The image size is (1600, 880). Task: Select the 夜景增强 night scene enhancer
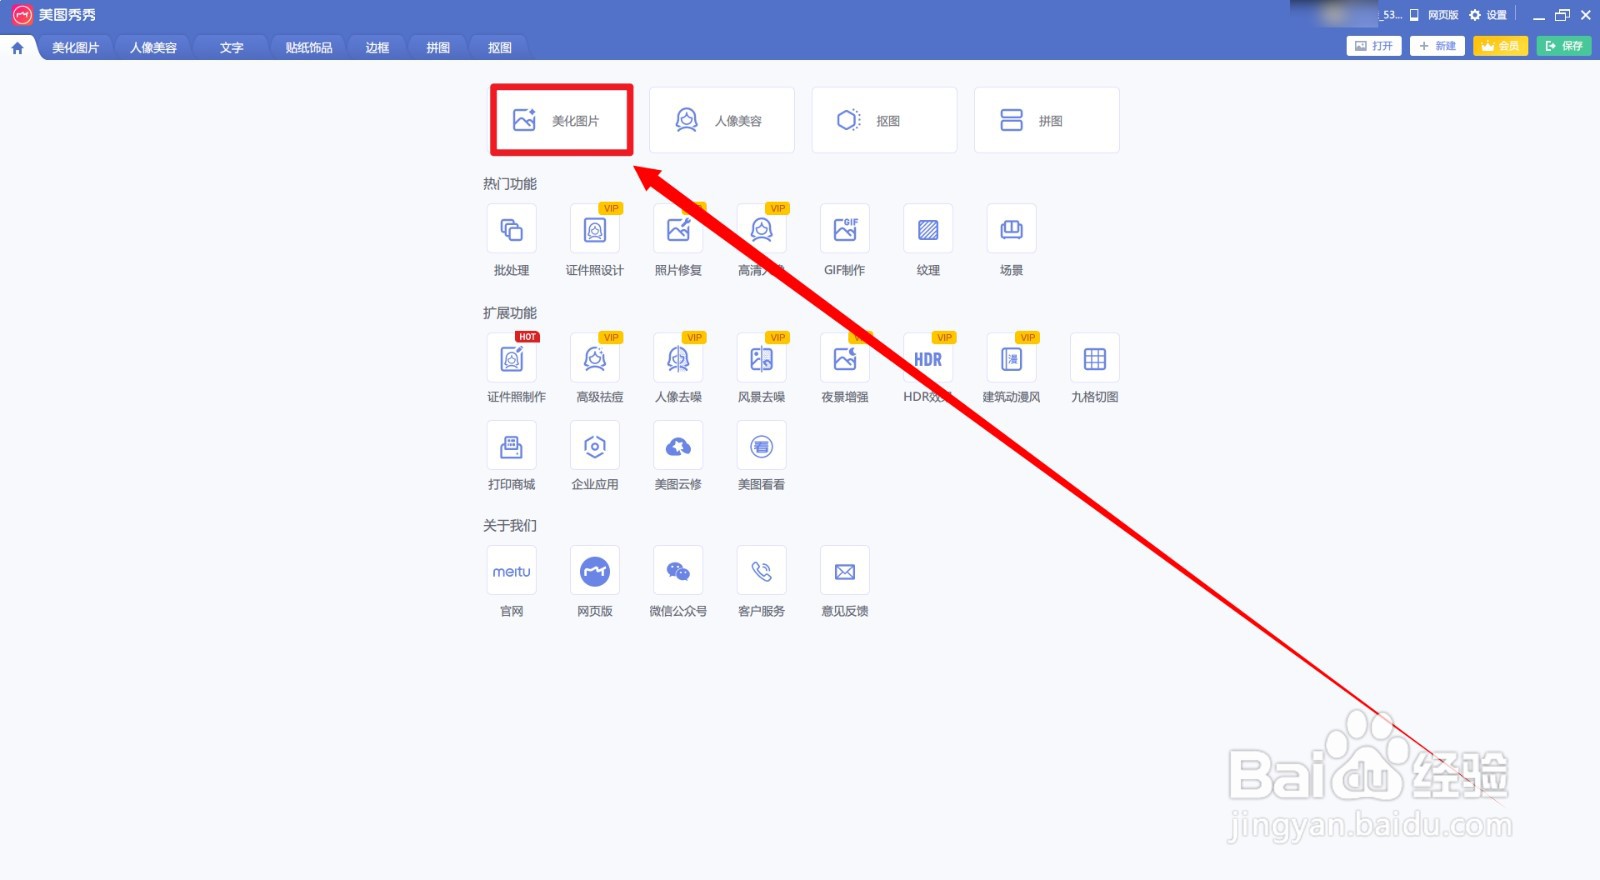pos(845,358)
